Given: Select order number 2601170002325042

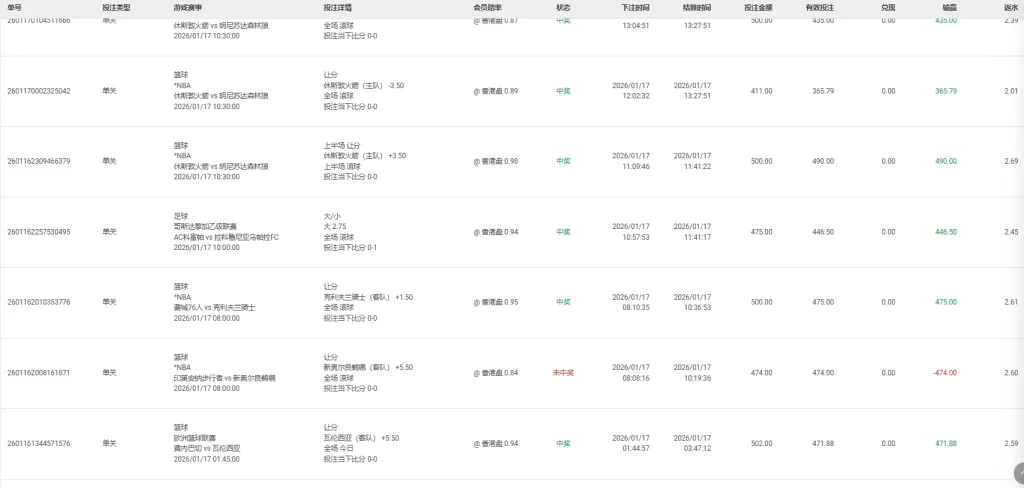Looking at the screenshot, I should [39, 91].
